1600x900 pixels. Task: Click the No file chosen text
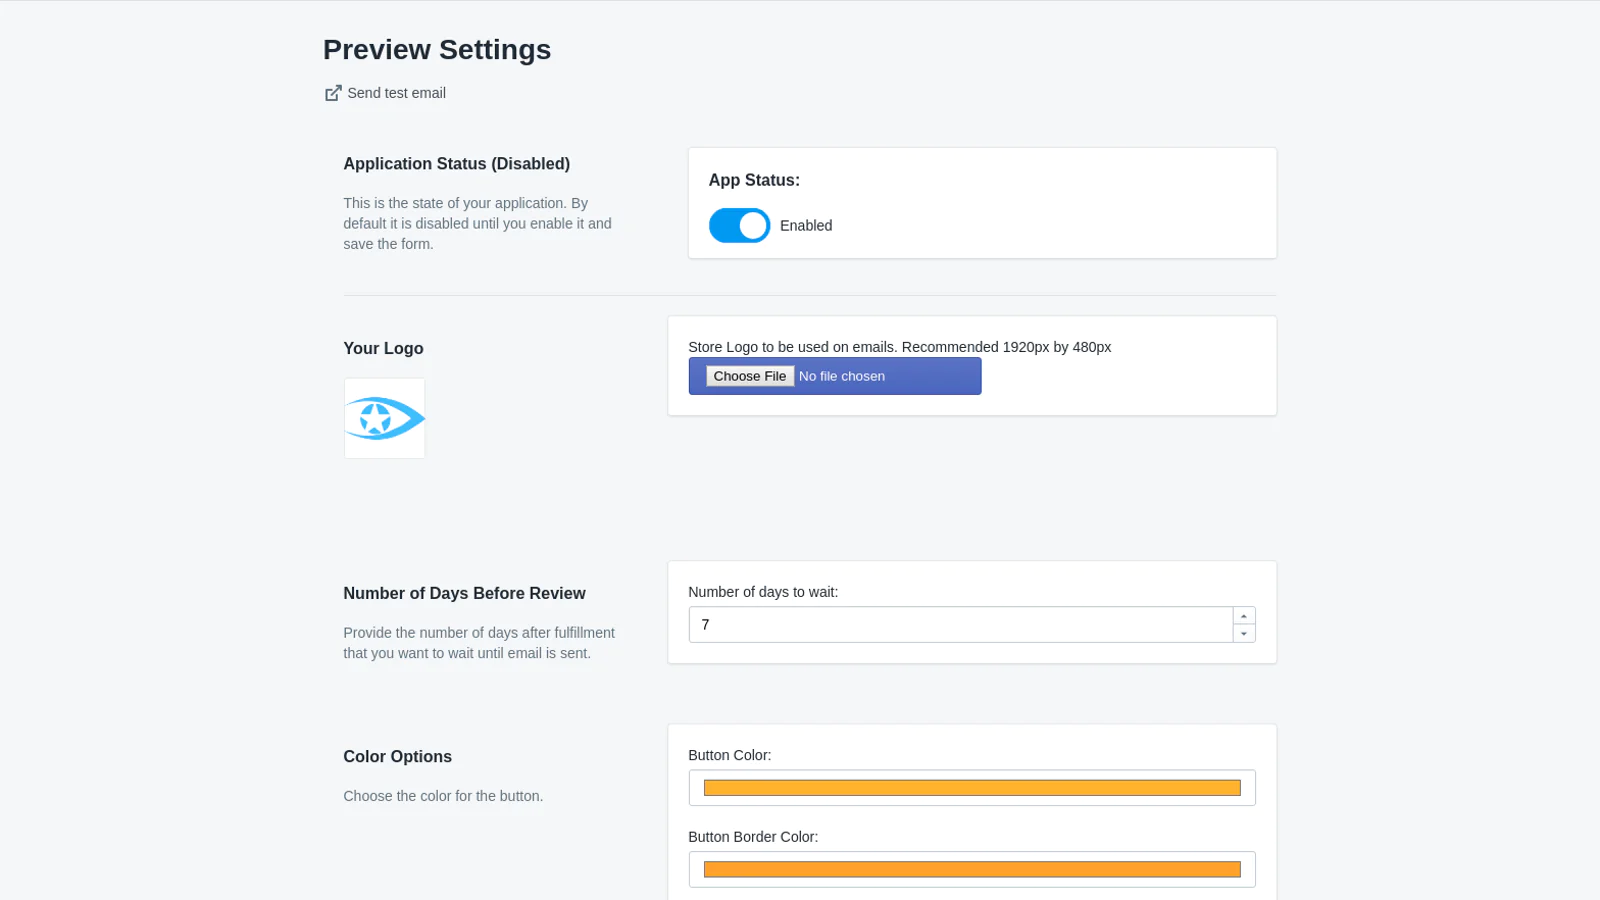click(841, 377)
